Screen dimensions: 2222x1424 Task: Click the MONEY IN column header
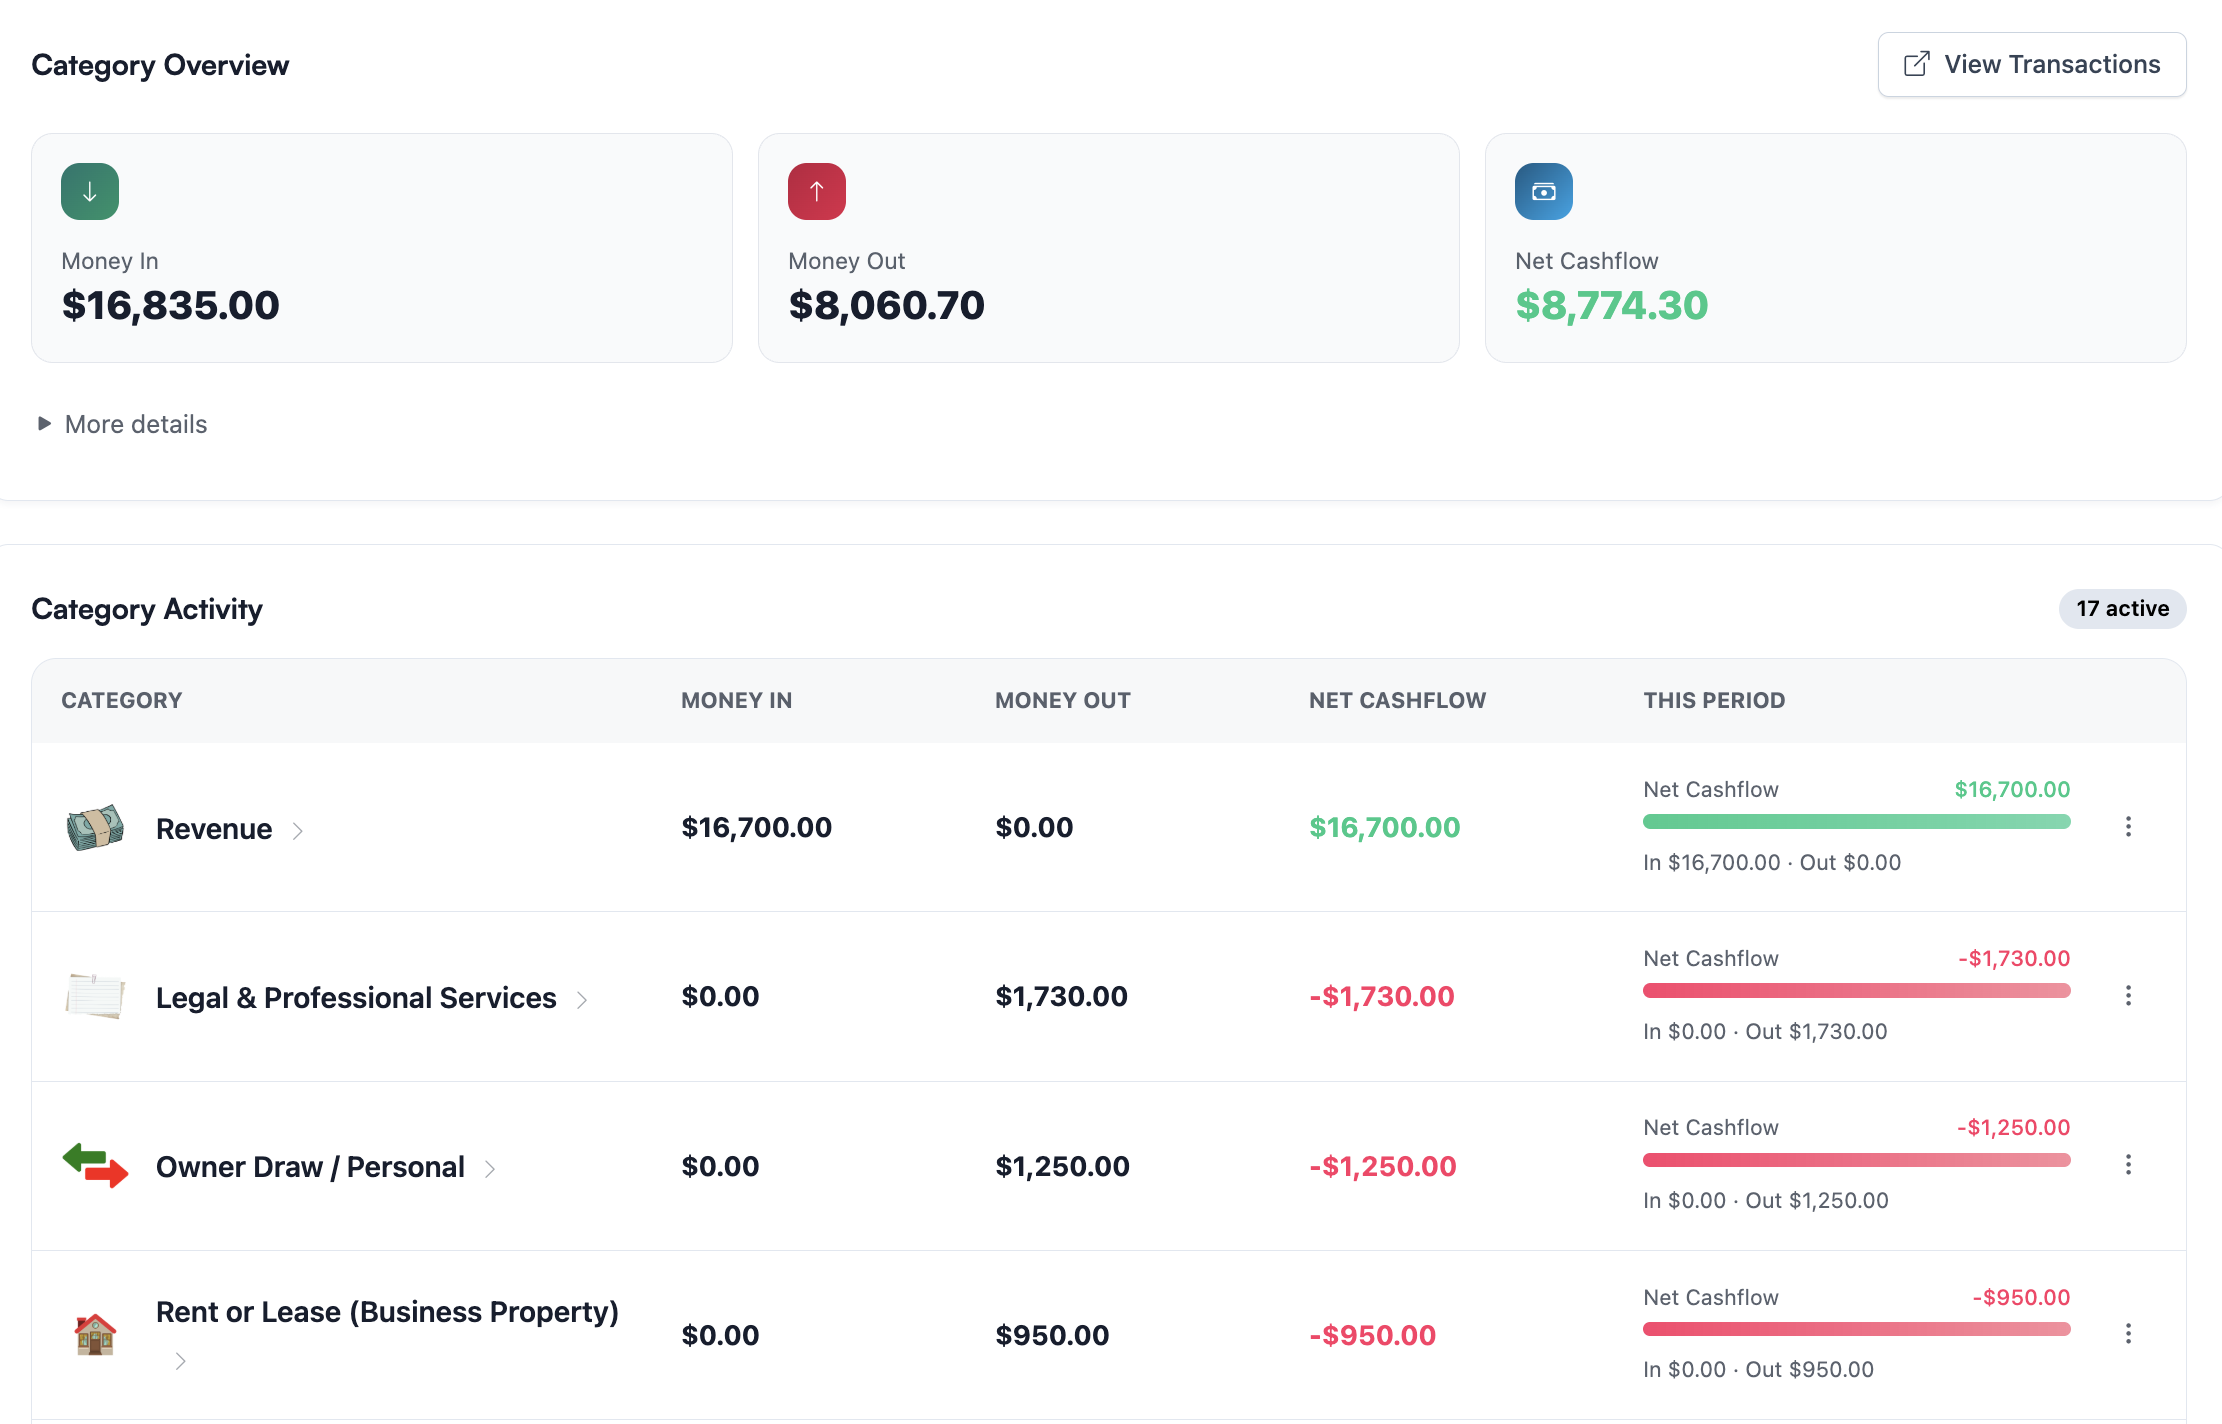tap(737, 701)
